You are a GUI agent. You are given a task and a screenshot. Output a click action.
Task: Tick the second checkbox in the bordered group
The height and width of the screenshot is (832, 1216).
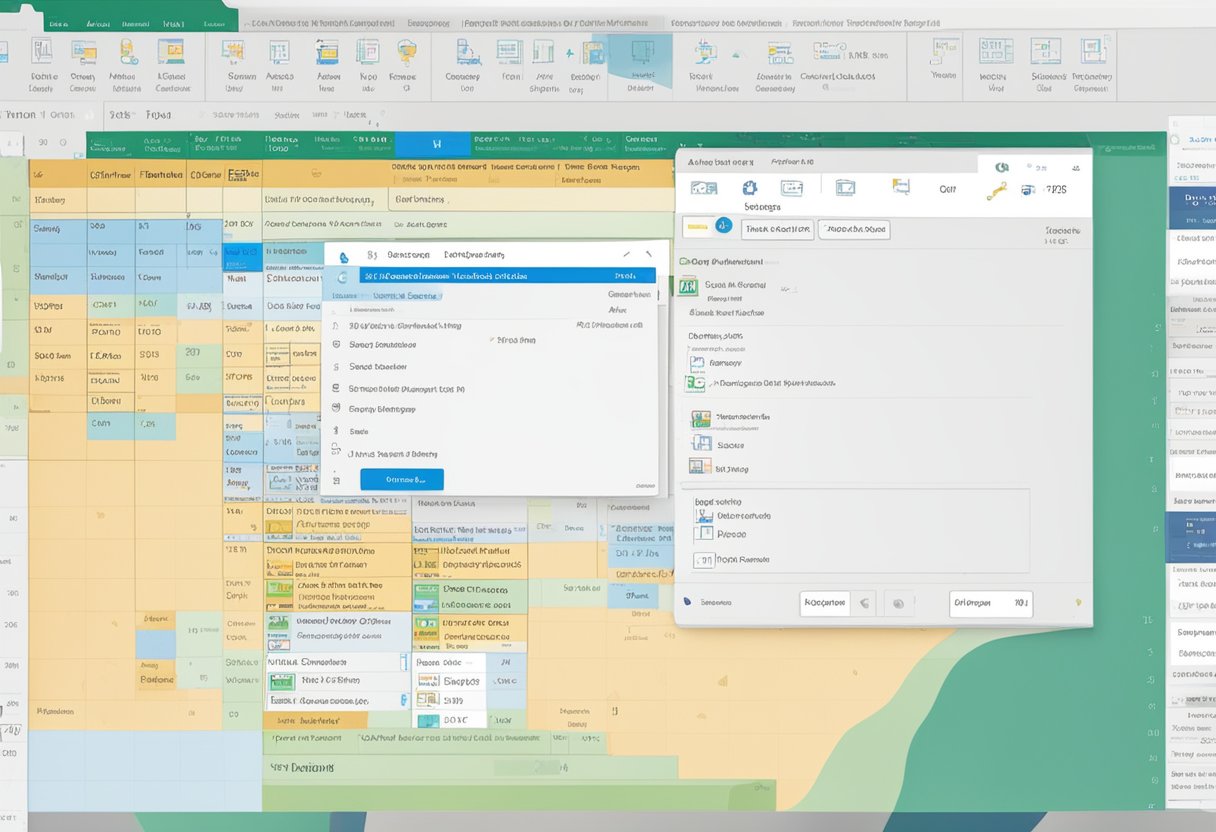click(704, 535)
